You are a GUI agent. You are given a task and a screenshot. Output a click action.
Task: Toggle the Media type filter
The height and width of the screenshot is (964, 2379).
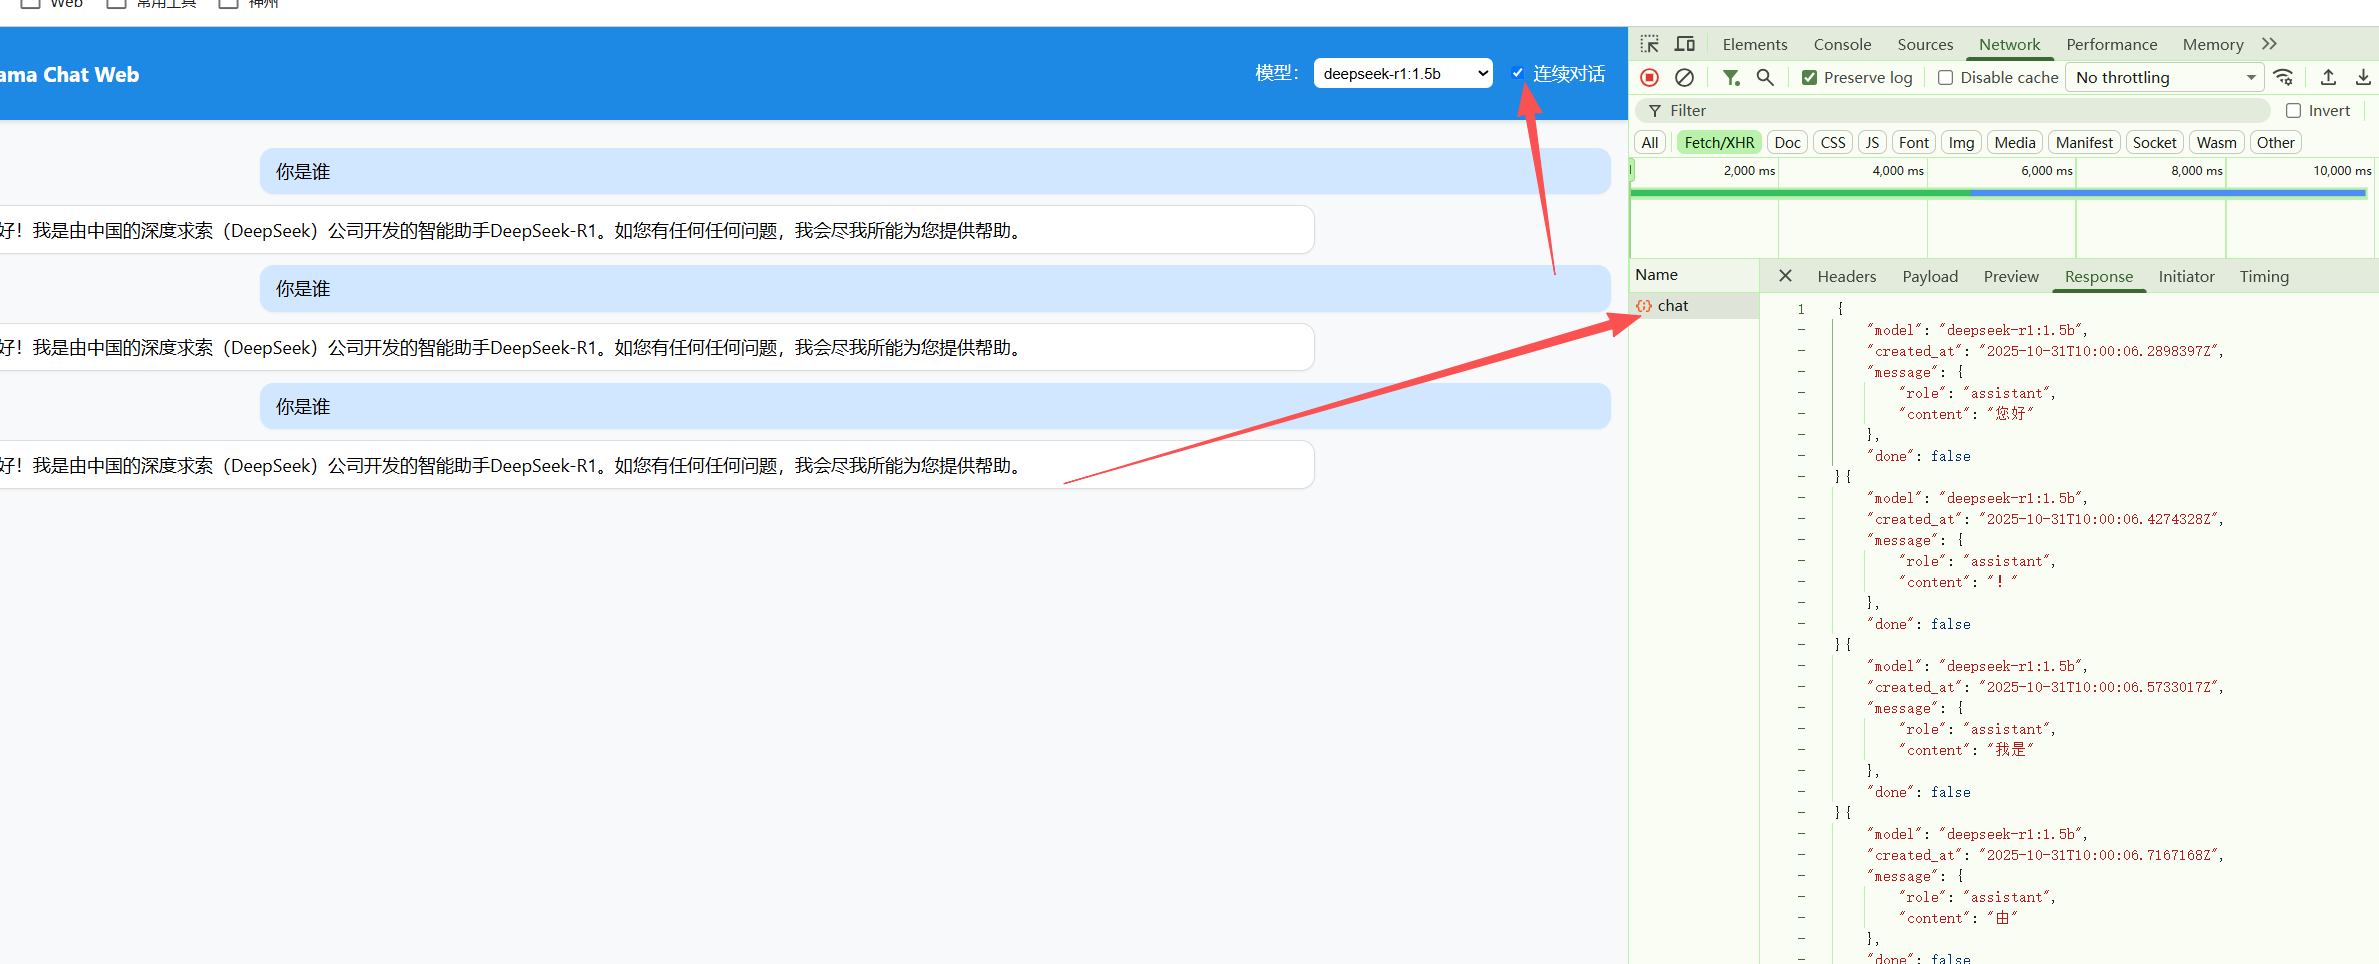tap(2014, 143)
